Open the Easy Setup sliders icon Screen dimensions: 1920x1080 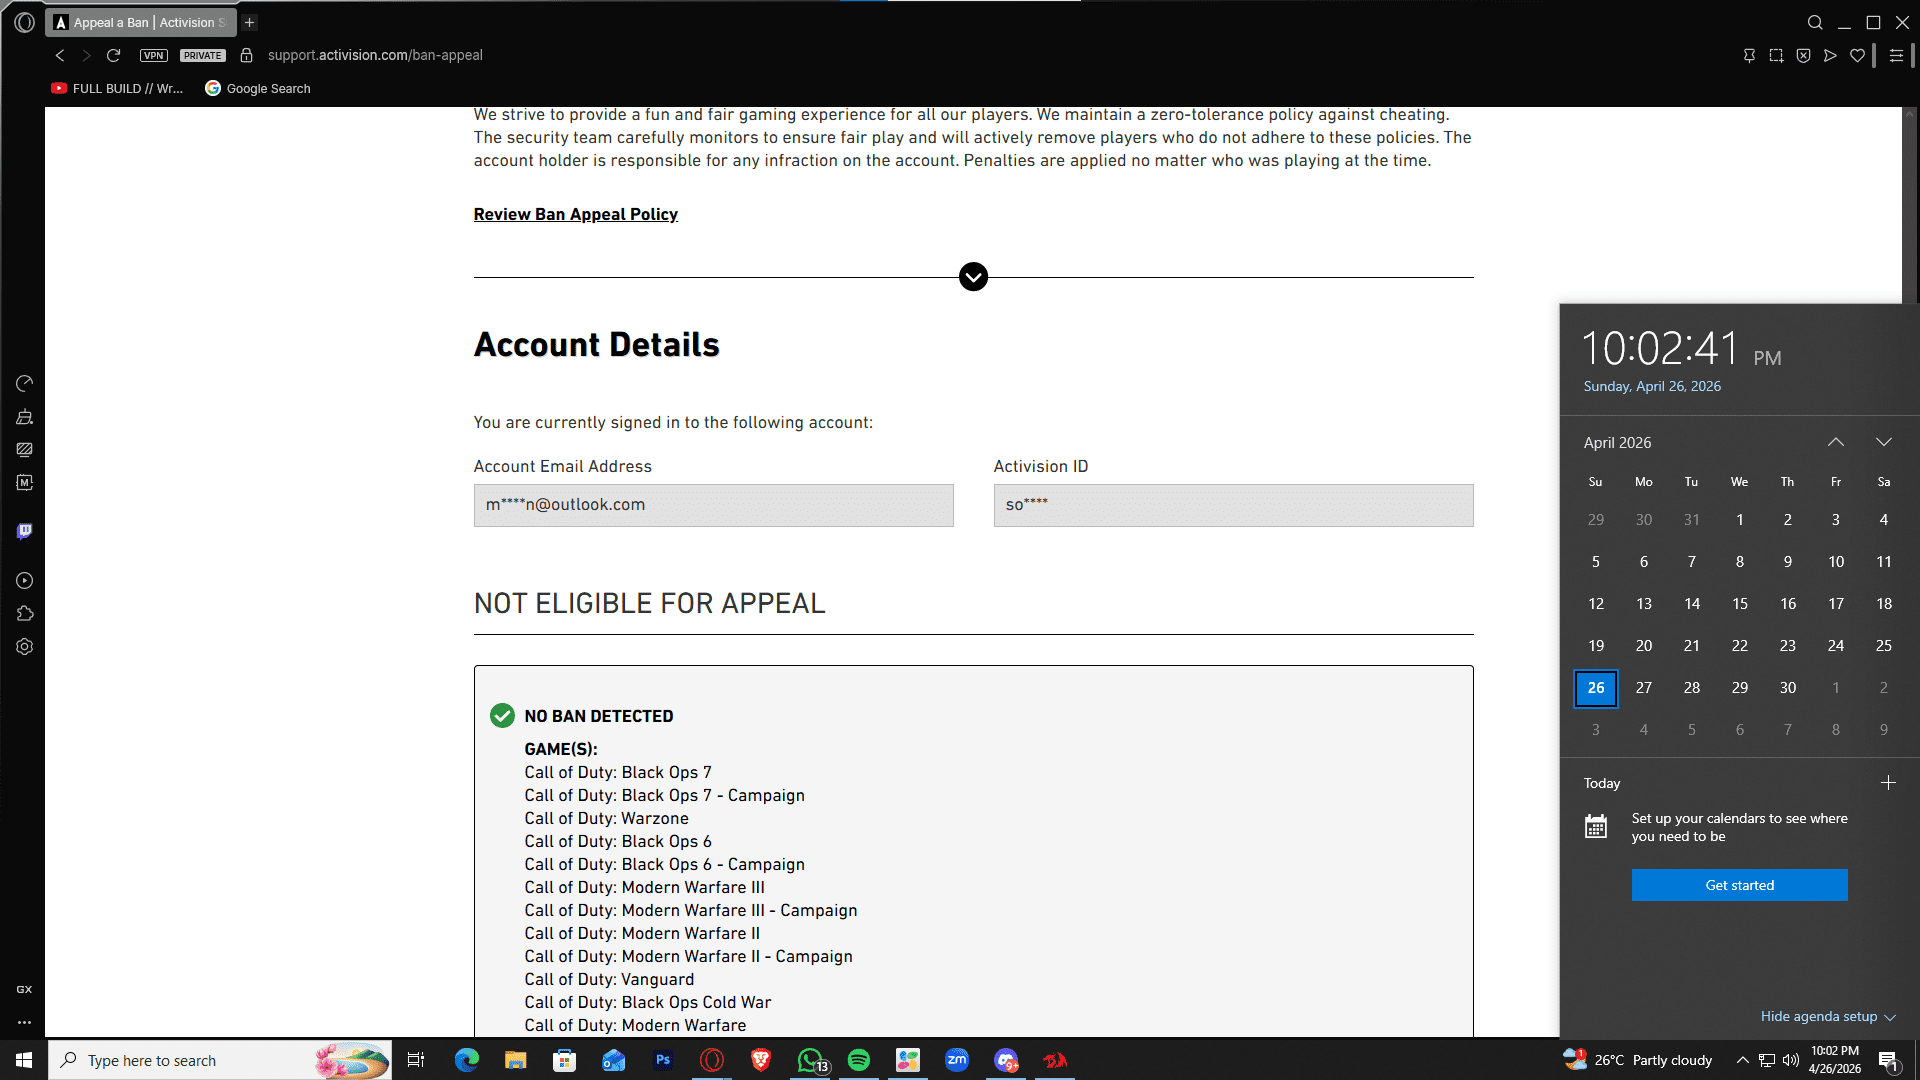(x=1896, y=56)
